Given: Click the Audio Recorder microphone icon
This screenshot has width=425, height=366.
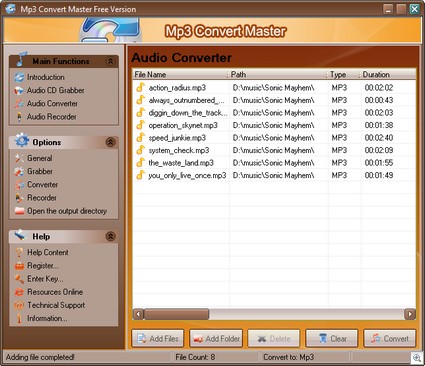Looking at the screenshot, I should 19,117.
